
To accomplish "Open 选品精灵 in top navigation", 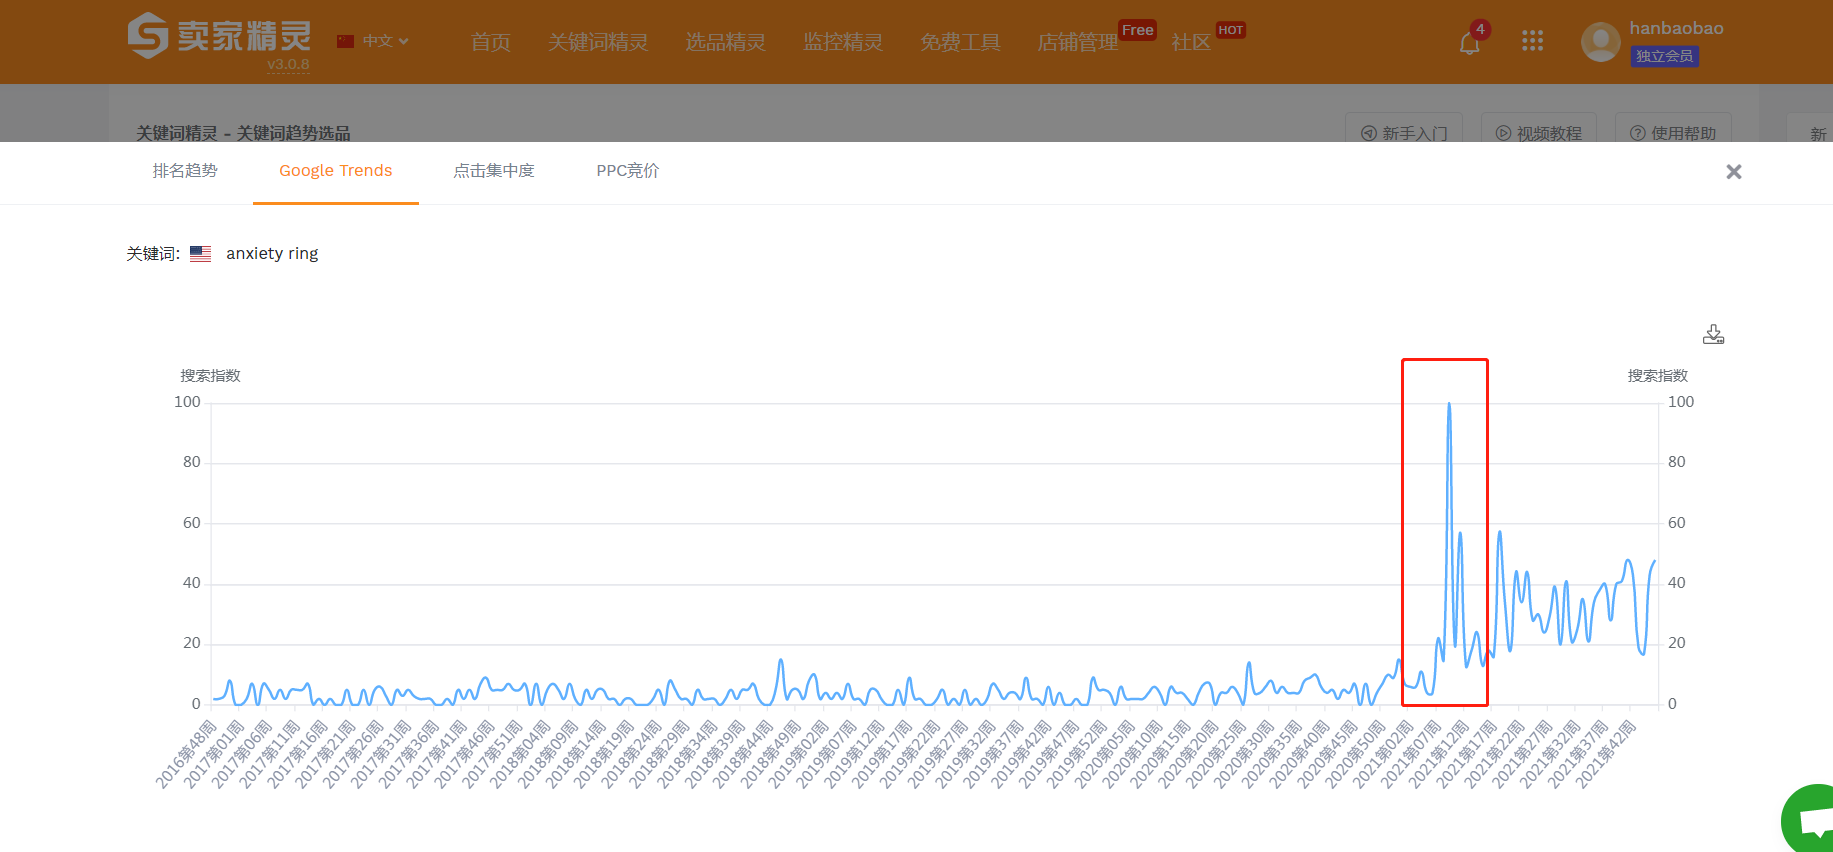I will [x=725, y=42].
